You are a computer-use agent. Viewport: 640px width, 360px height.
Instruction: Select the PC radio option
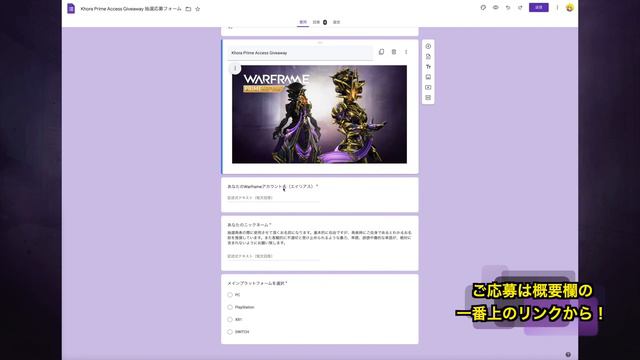click(x=230, y=295)
